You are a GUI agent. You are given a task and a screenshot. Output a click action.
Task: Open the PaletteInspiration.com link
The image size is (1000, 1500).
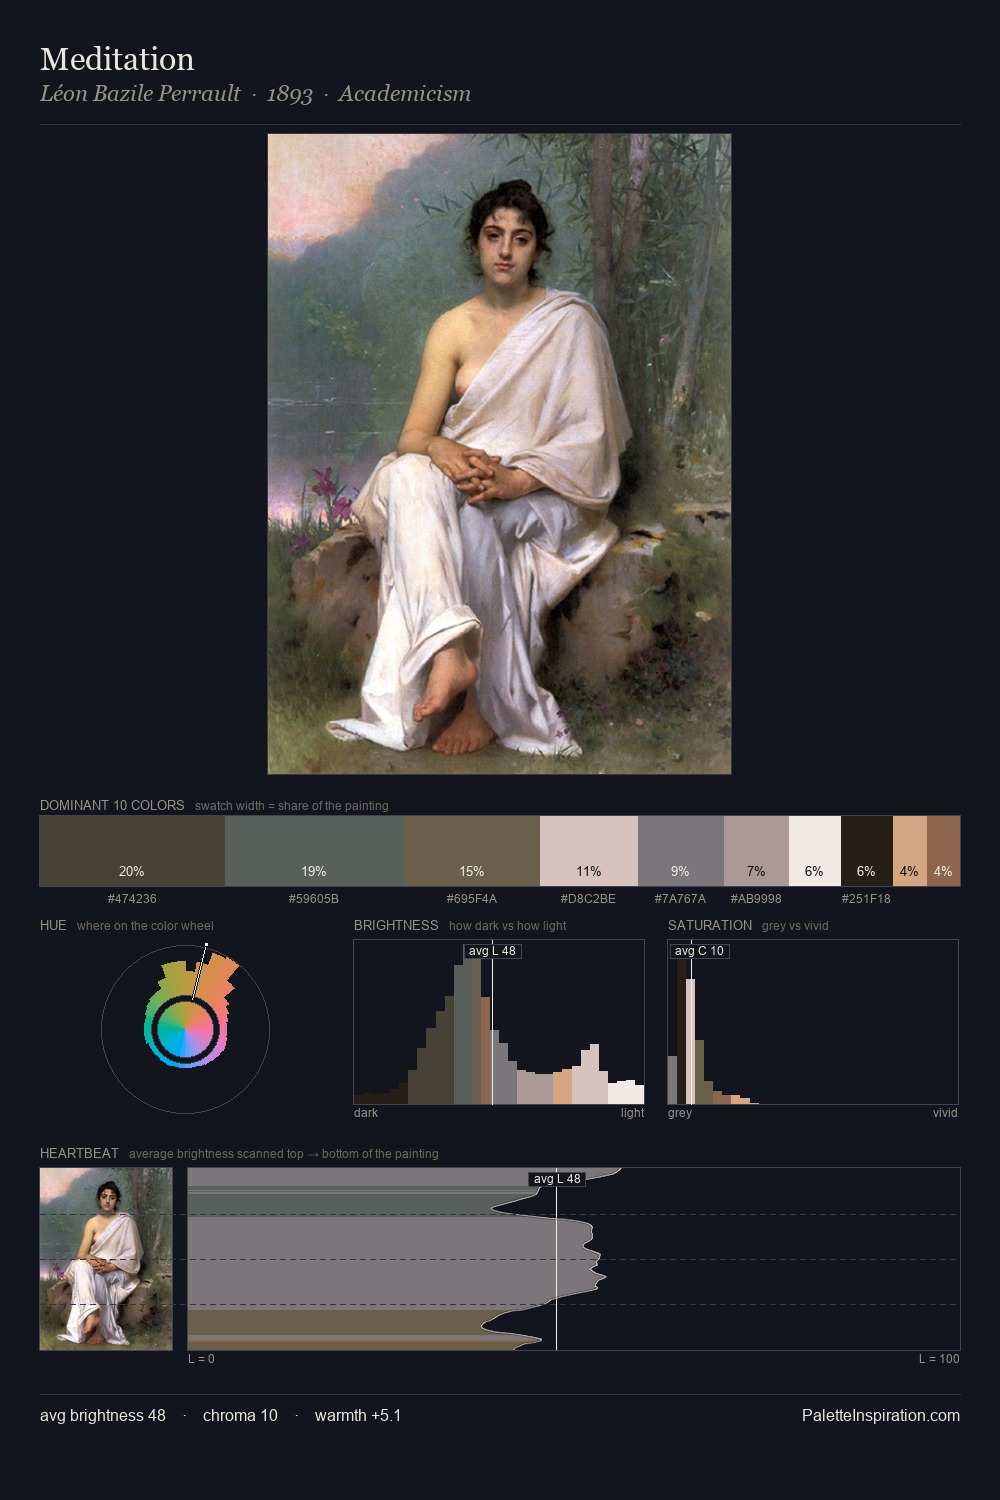click(881, 1416)
